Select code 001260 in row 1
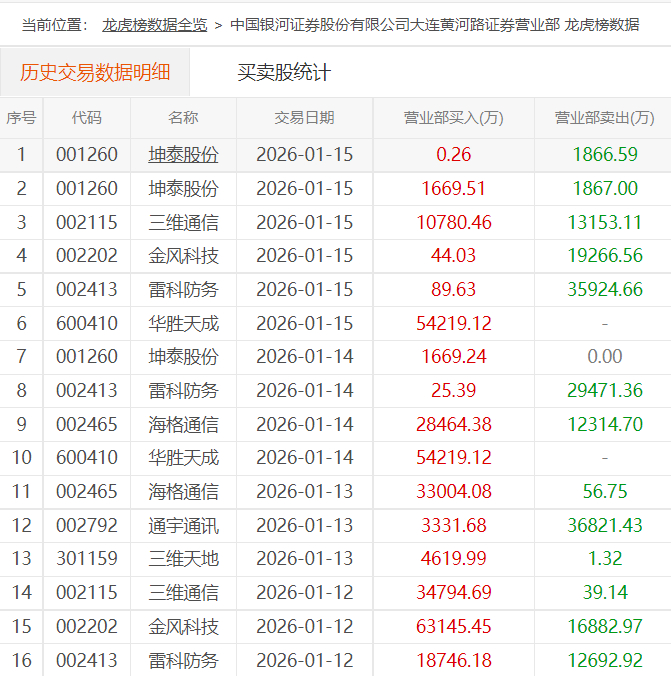Image resolution: width=671 pixels, height=676 pixels. [x=87, y=155]
